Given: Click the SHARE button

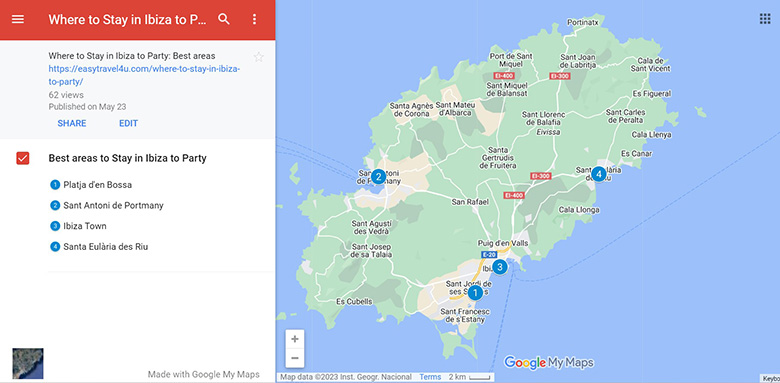Looking at the screenshot, I should (72, 123).
